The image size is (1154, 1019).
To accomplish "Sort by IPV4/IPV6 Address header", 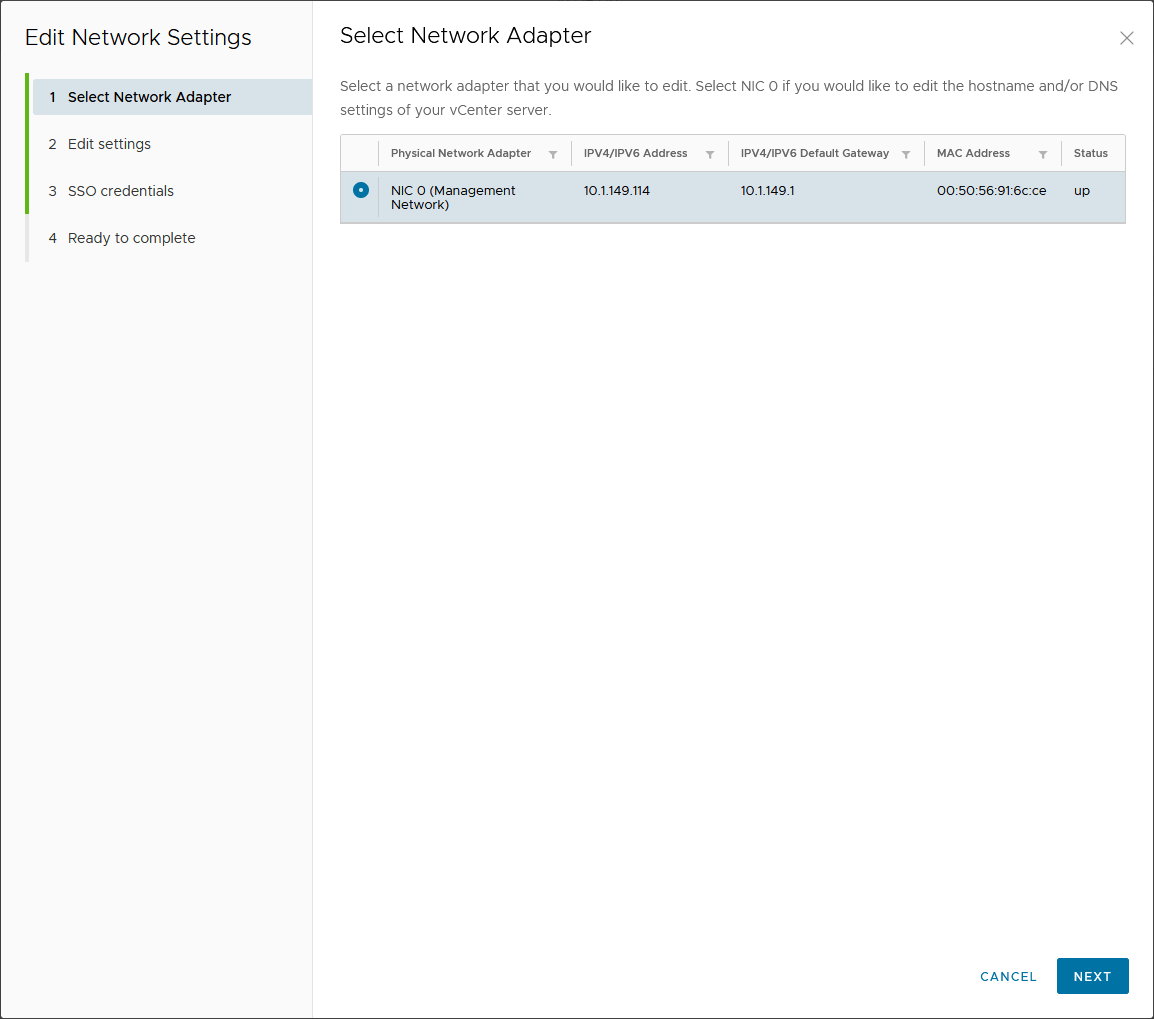I will [636, 154].
